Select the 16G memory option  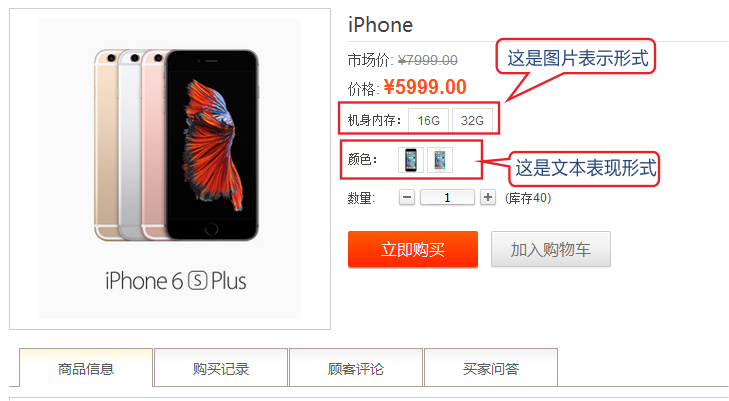[x=429, y=121]
